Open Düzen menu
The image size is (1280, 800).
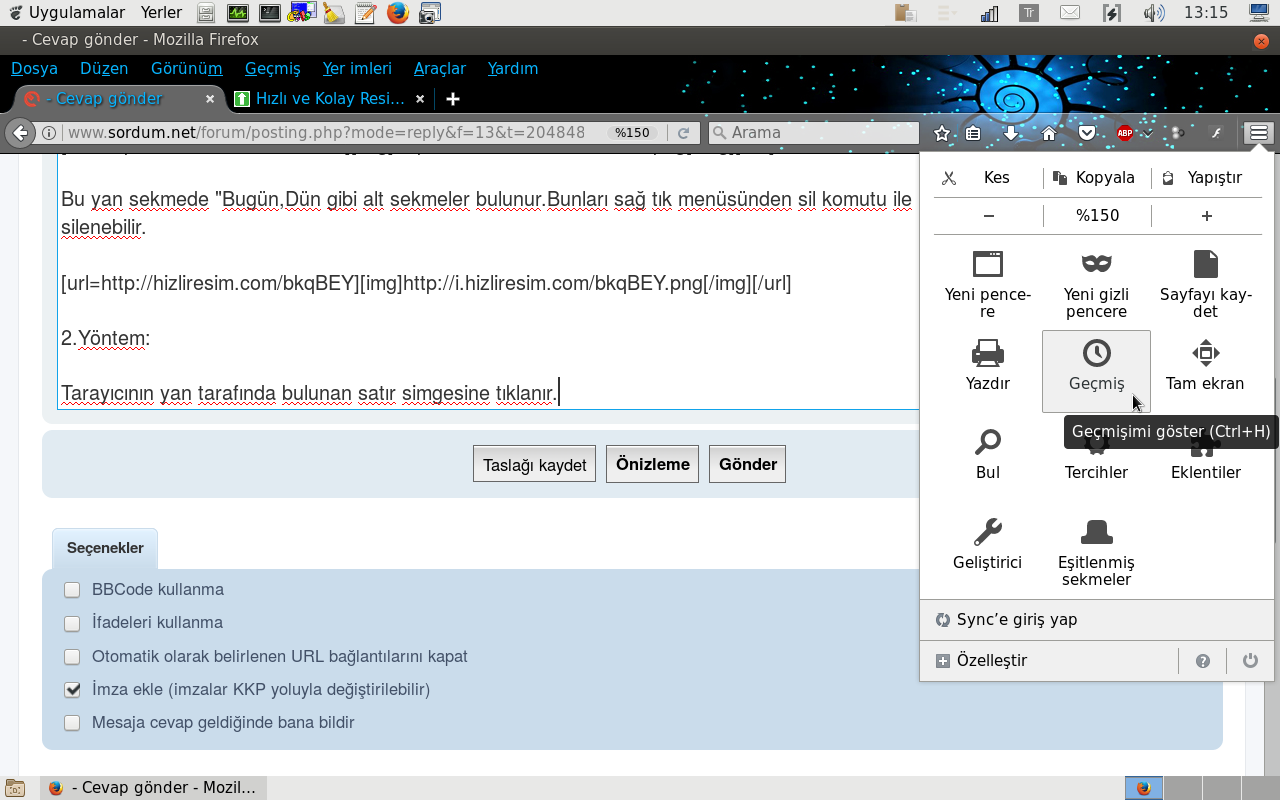tap(104, 68)
